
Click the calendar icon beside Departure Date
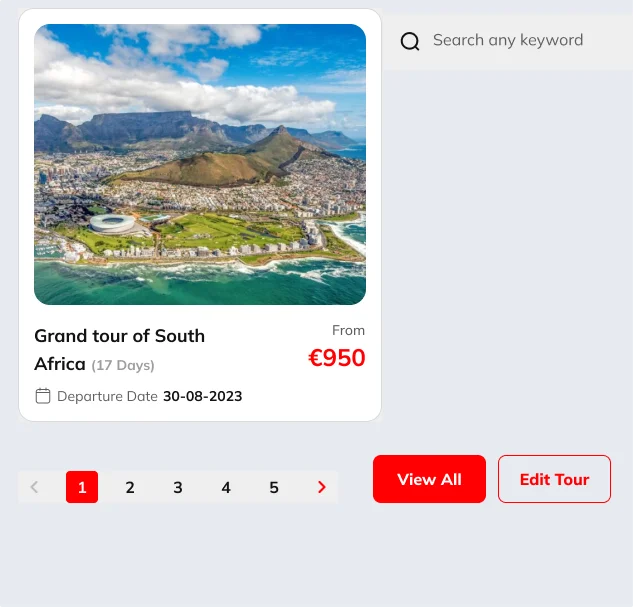click(43, 396)
